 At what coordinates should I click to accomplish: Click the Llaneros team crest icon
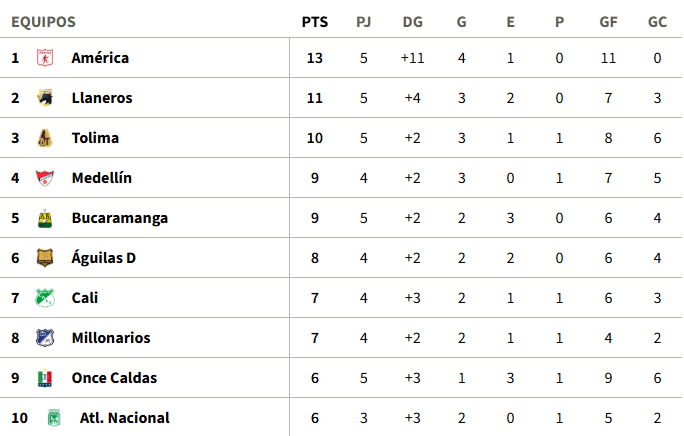point(45,98)
